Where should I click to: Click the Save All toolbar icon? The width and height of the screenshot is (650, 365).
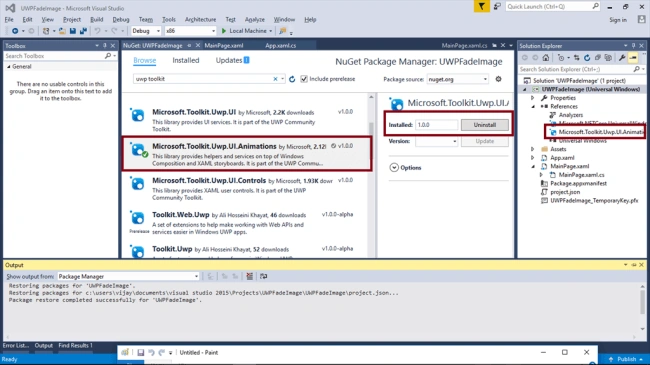click(83, 31)
